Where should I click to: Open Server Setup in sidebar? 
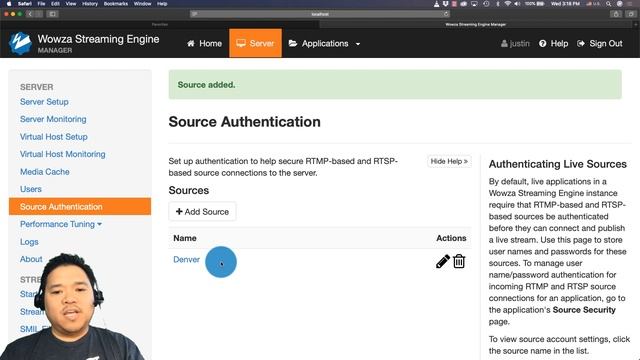point(44,102)
